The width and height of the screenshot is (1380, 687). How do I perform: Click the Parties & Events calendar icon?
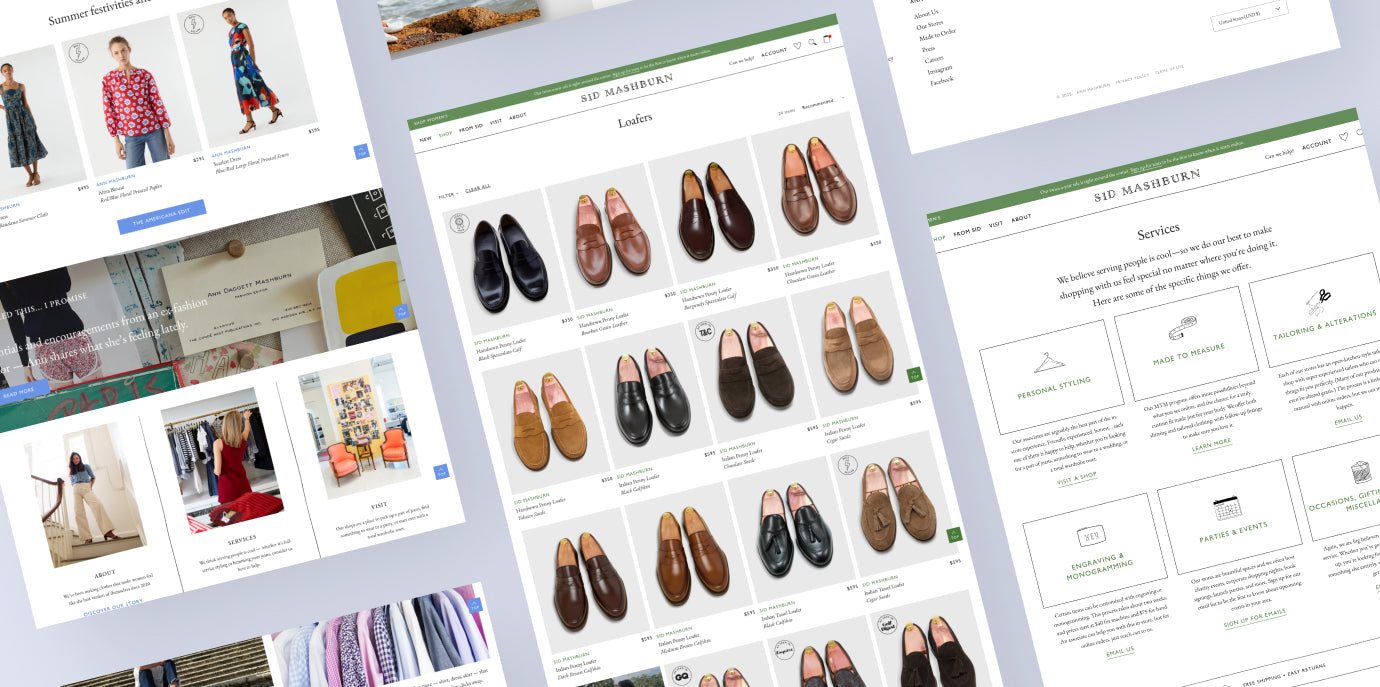1226,509
